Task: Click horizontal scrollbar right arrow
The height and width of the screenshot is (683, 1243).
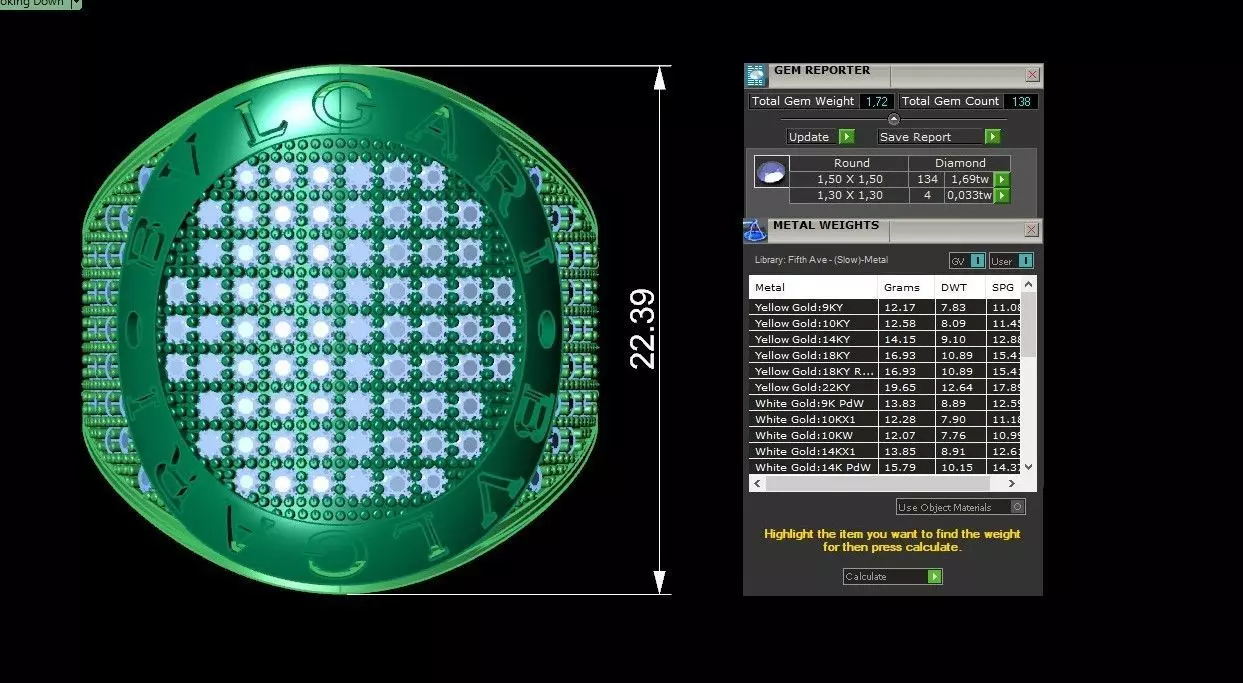Action: pyautogui.click(x=1013, y=483)
